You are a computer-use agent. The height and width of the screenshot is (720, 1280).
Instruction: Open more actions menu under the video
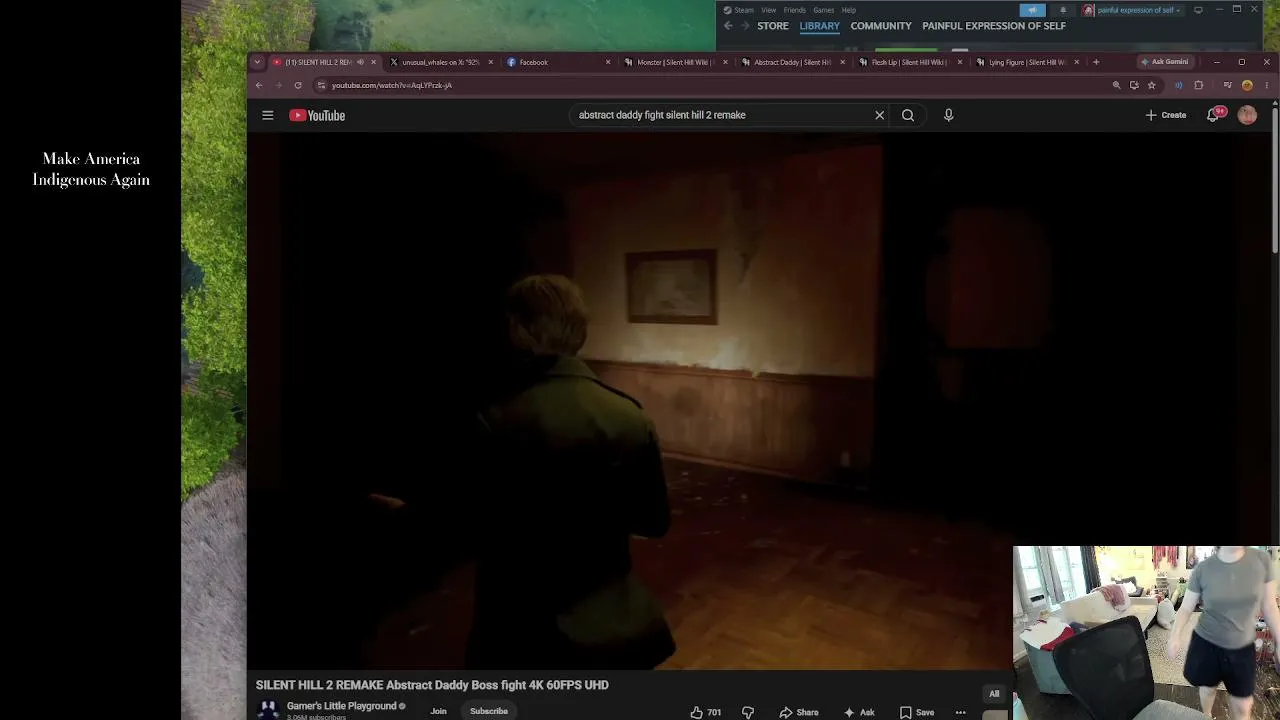coord(960,712)
